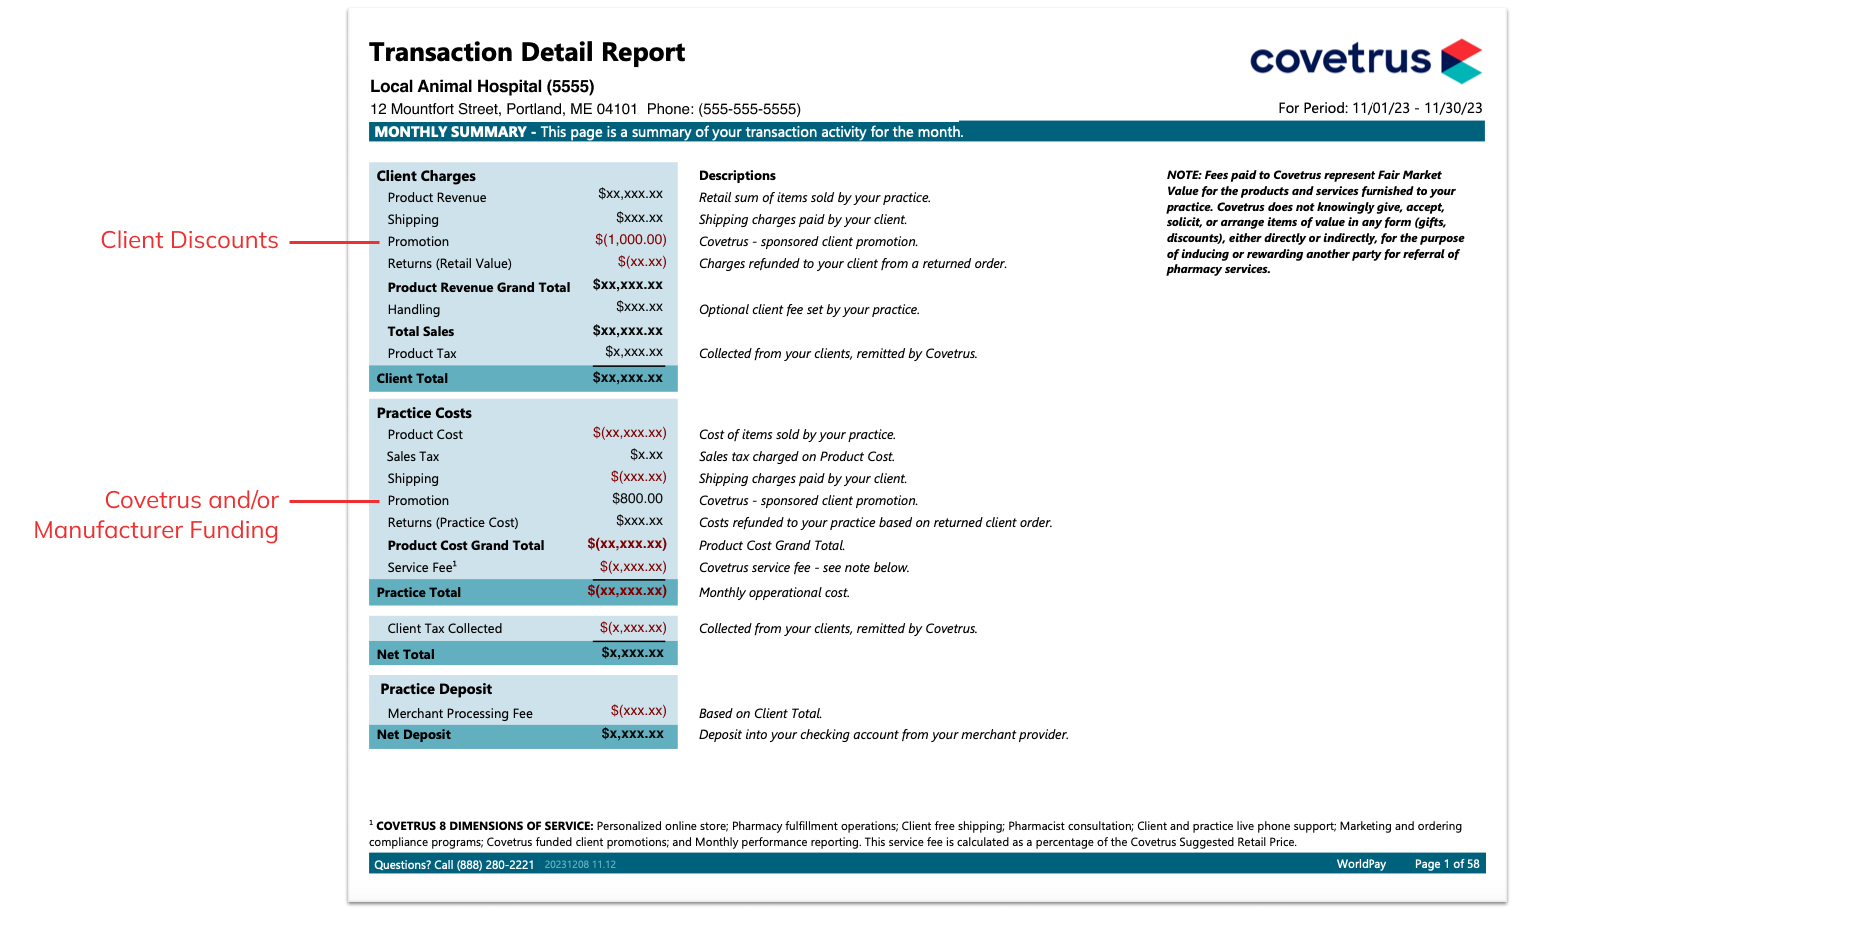
Task: Select the Promotion $800.00 value
Action: [x=637, y=499]
